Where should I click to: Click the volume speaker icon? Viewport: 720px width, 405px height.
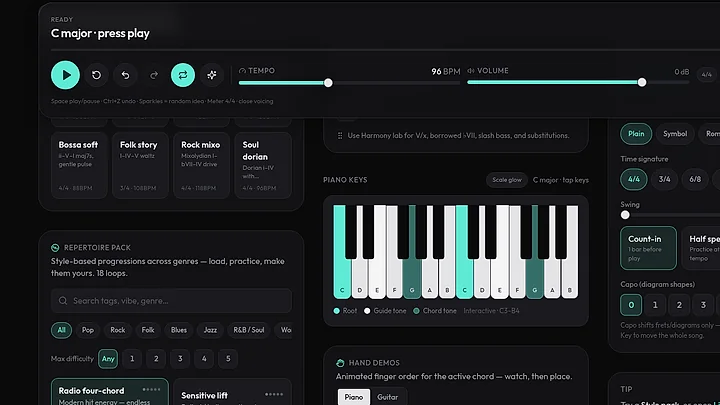[x=471, y=71]
